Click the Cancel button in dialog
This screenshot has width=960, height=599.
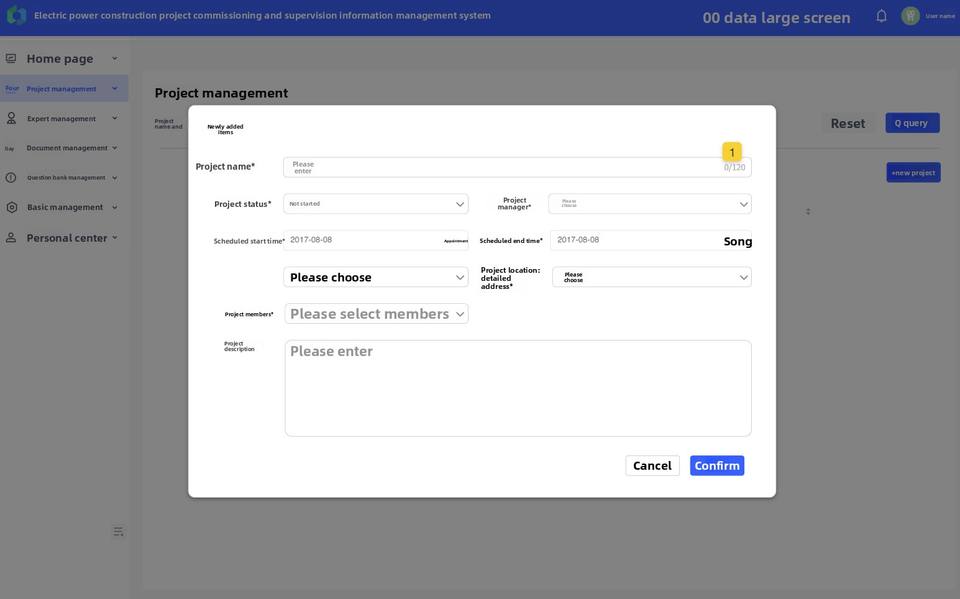point(652,465)
